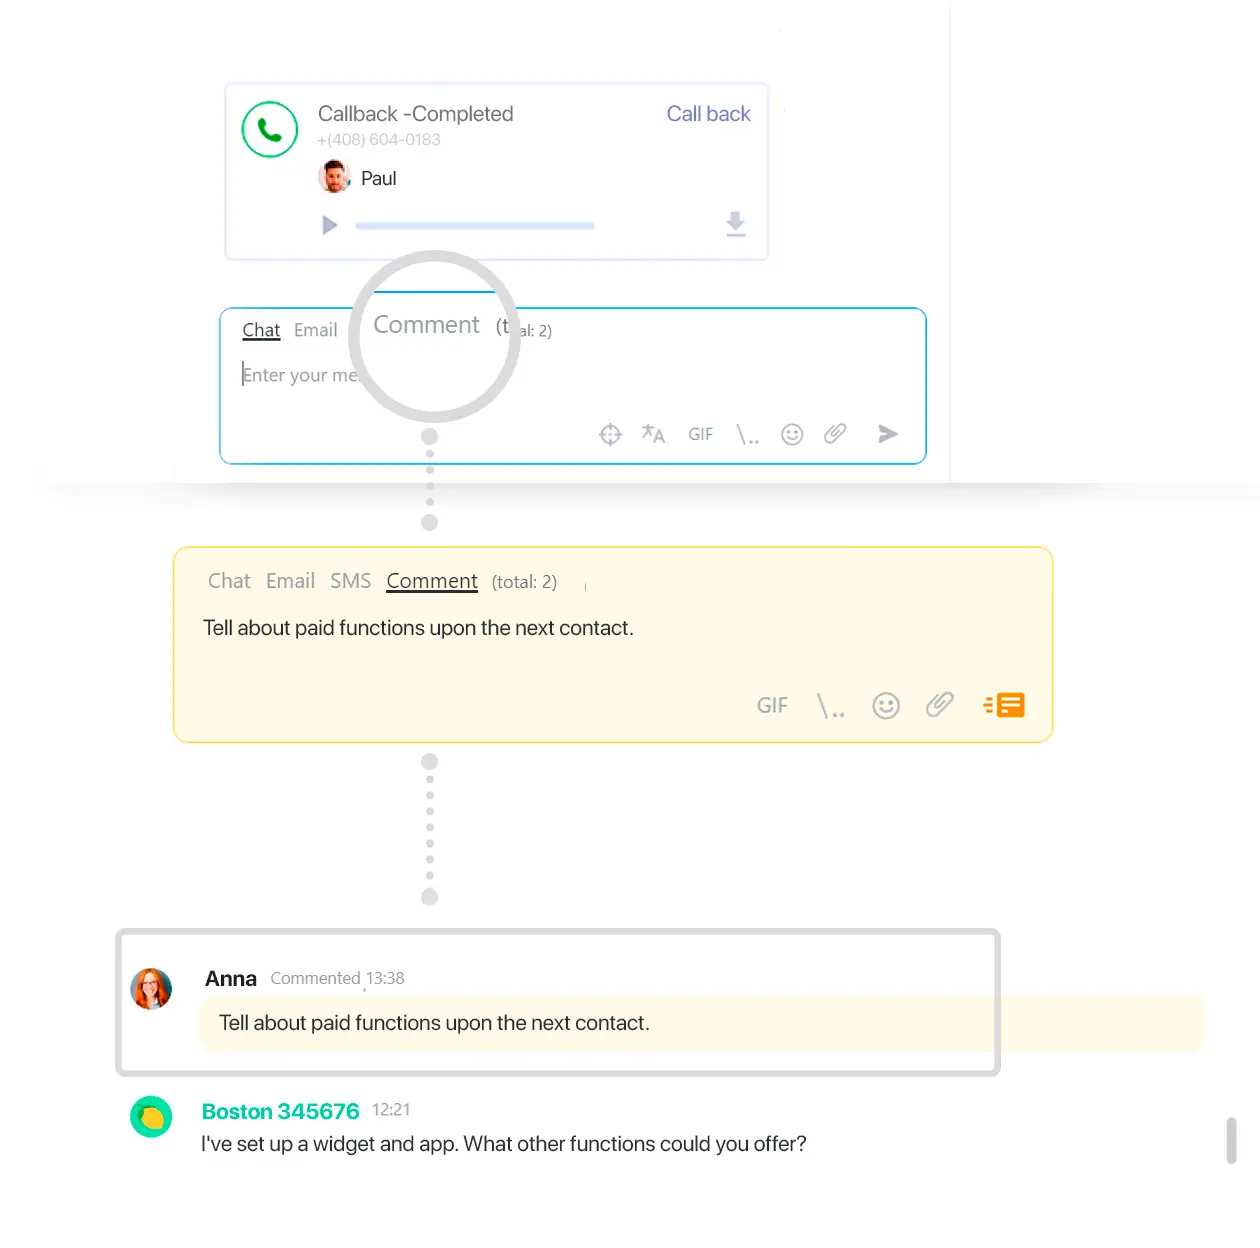Viewport: 1260px width, 1248px height.
Task: Open emoji picker in upper reply box
Action: (792, 434)
